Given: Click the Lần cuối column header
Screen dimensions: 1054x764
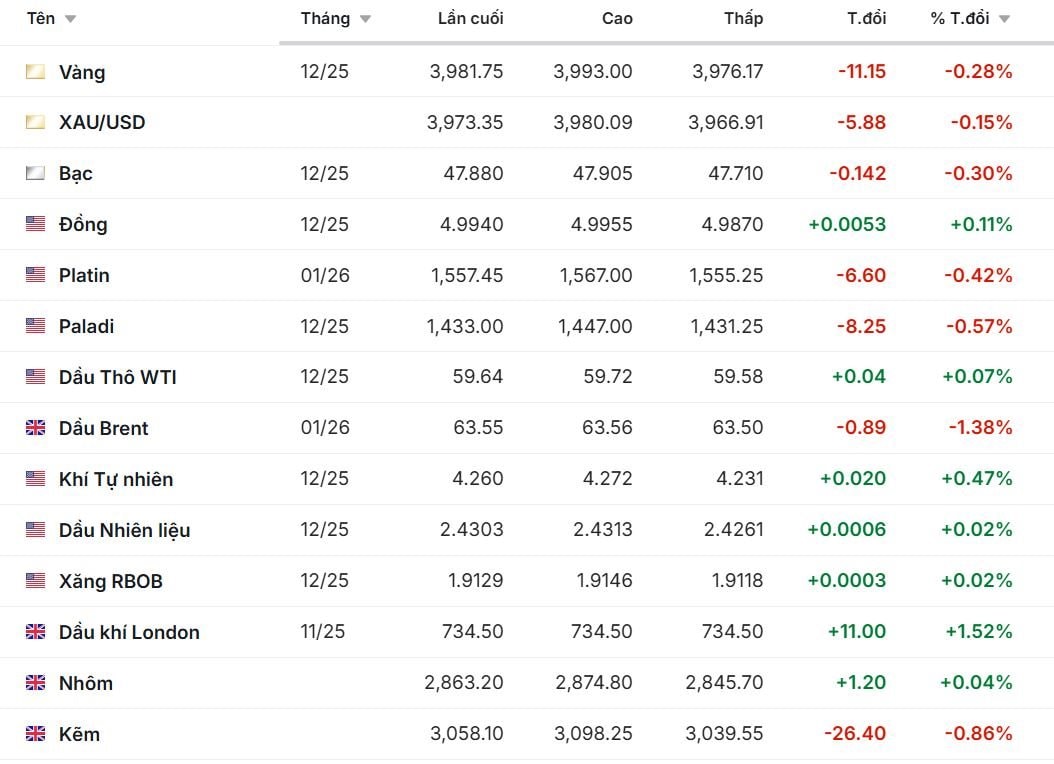Looking at the screenshot, I should coord(470,19).
